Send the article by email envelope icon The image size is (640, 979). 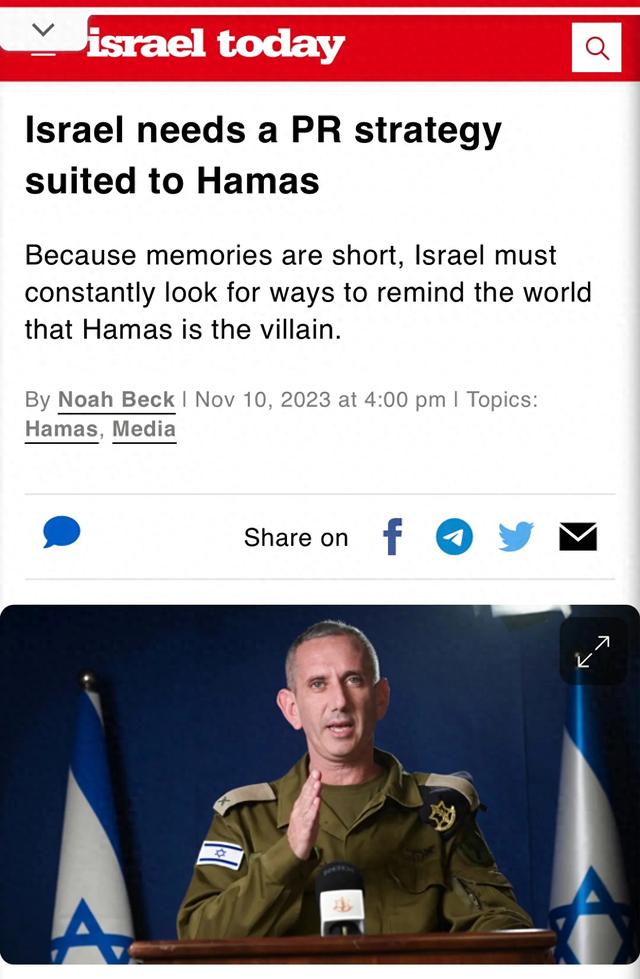click(578, 537)
